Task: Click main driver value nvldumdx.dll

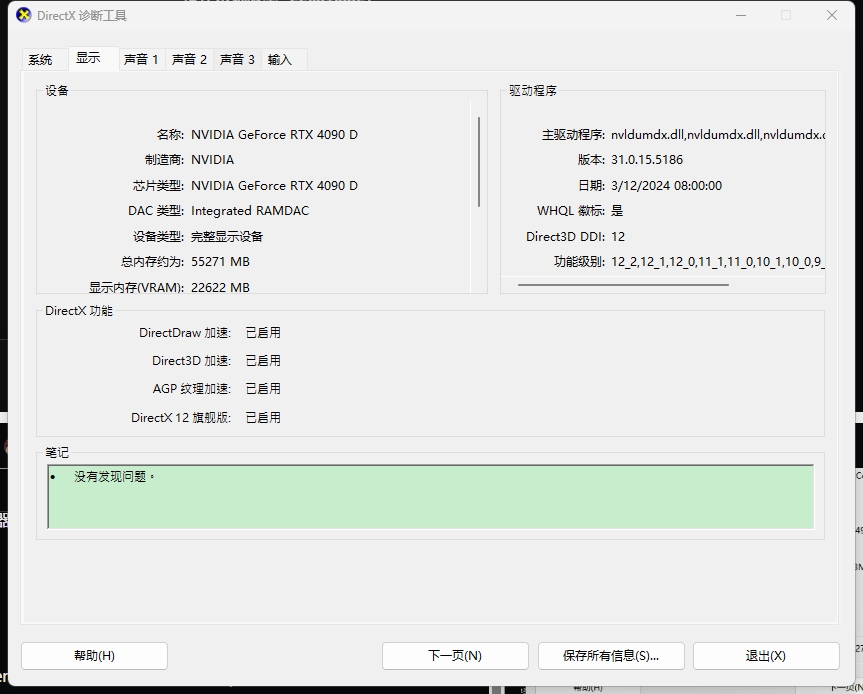Action: pyautogui.click(x=718, y=135)
